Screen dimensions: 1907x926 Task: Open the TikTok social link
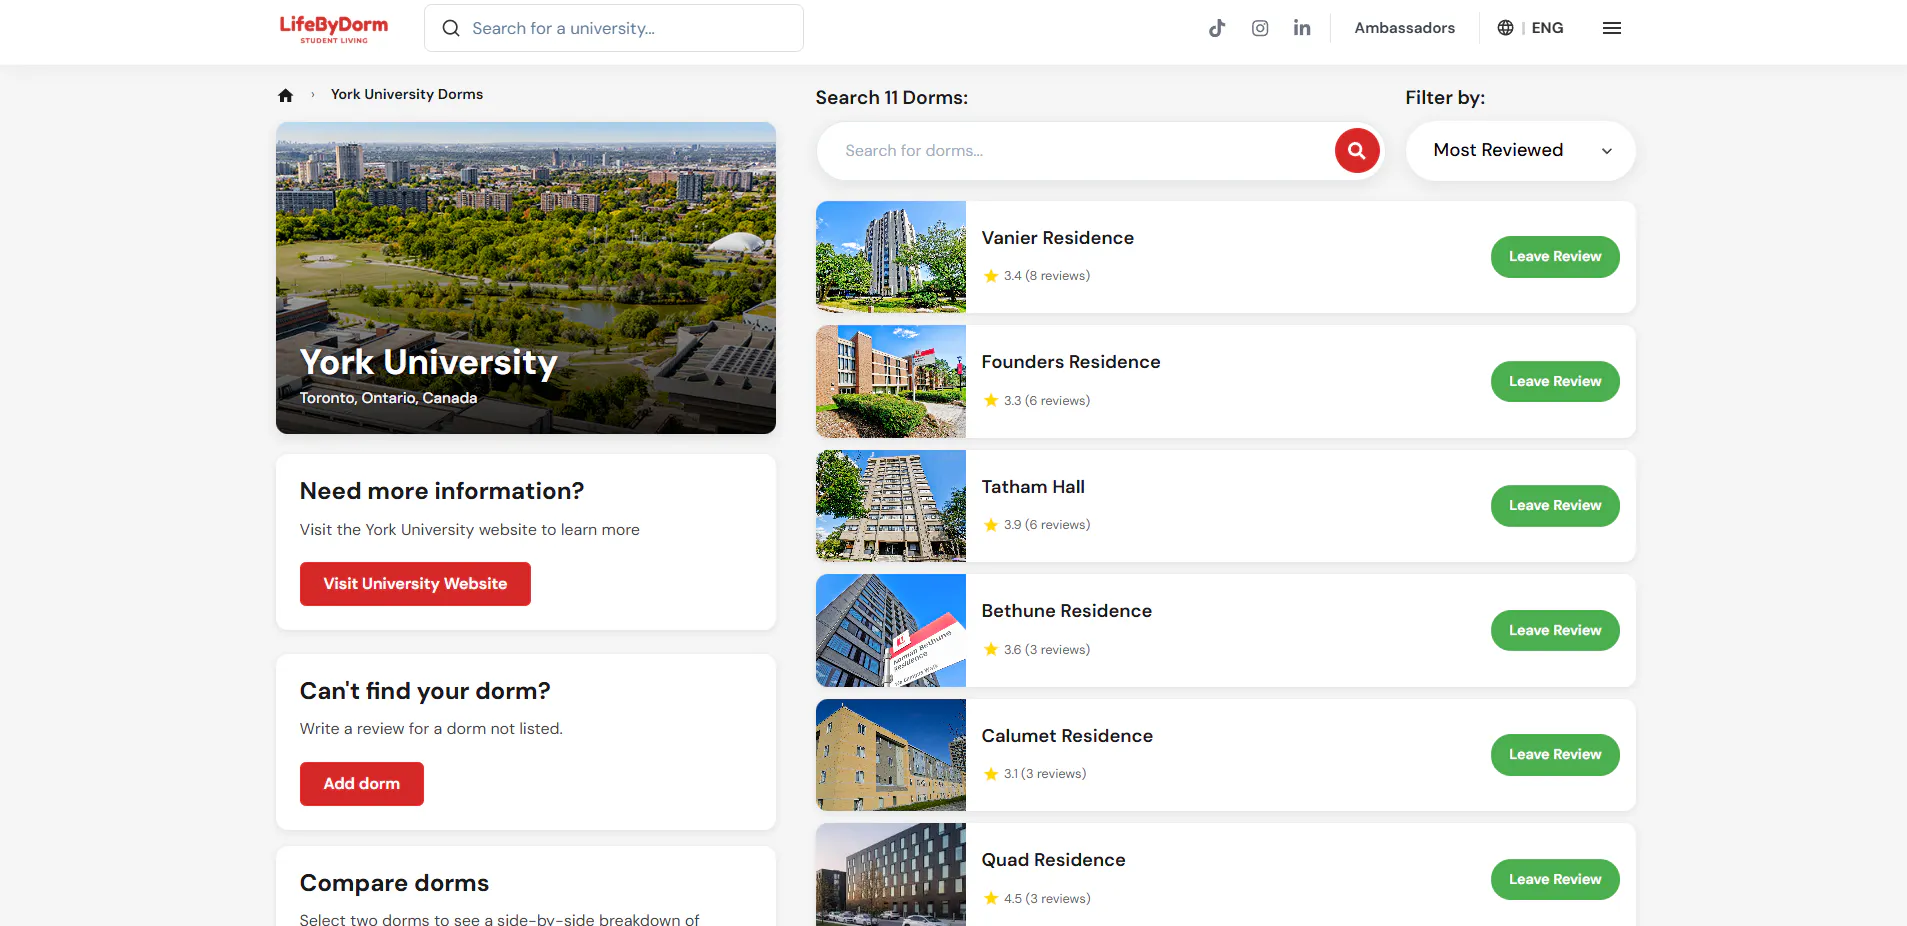[x=1216, y=28]
